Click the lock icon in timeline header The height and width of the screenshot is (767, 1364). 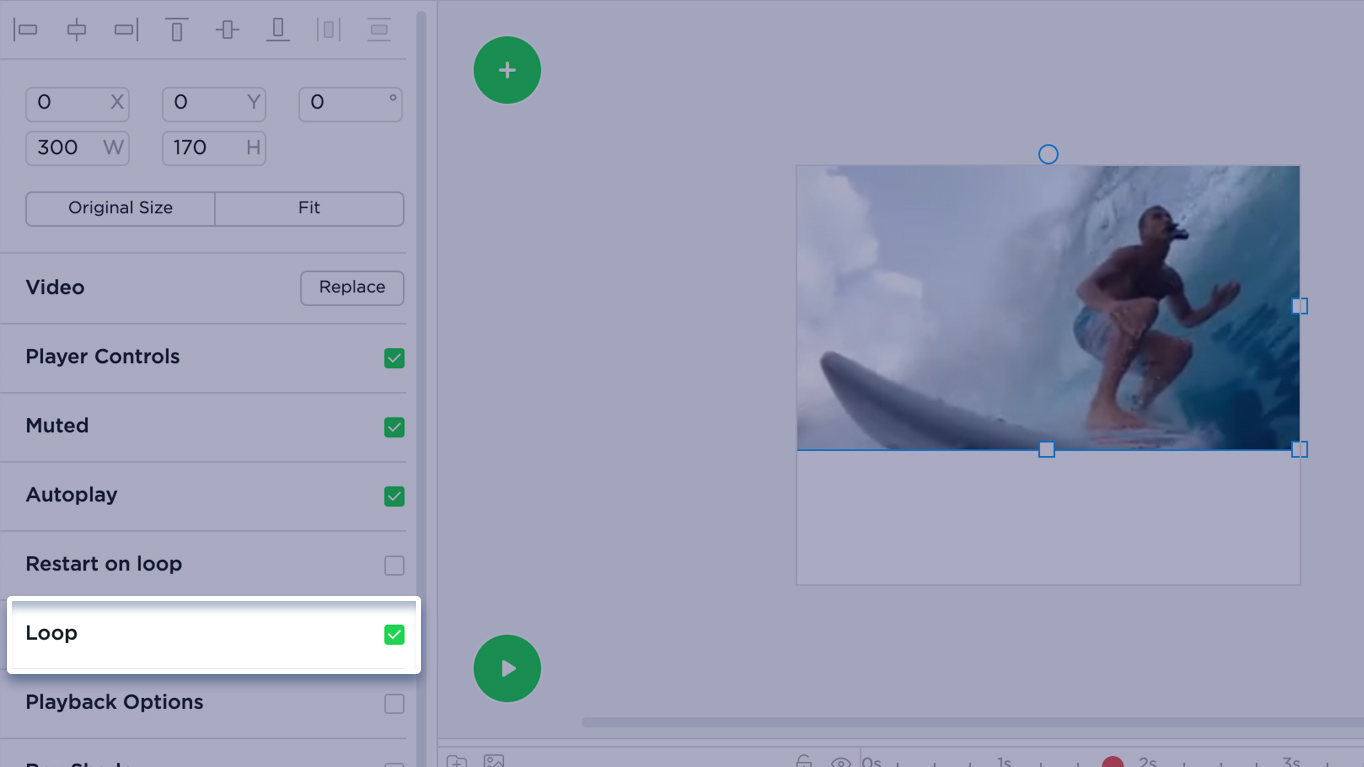tap(804, 761)
